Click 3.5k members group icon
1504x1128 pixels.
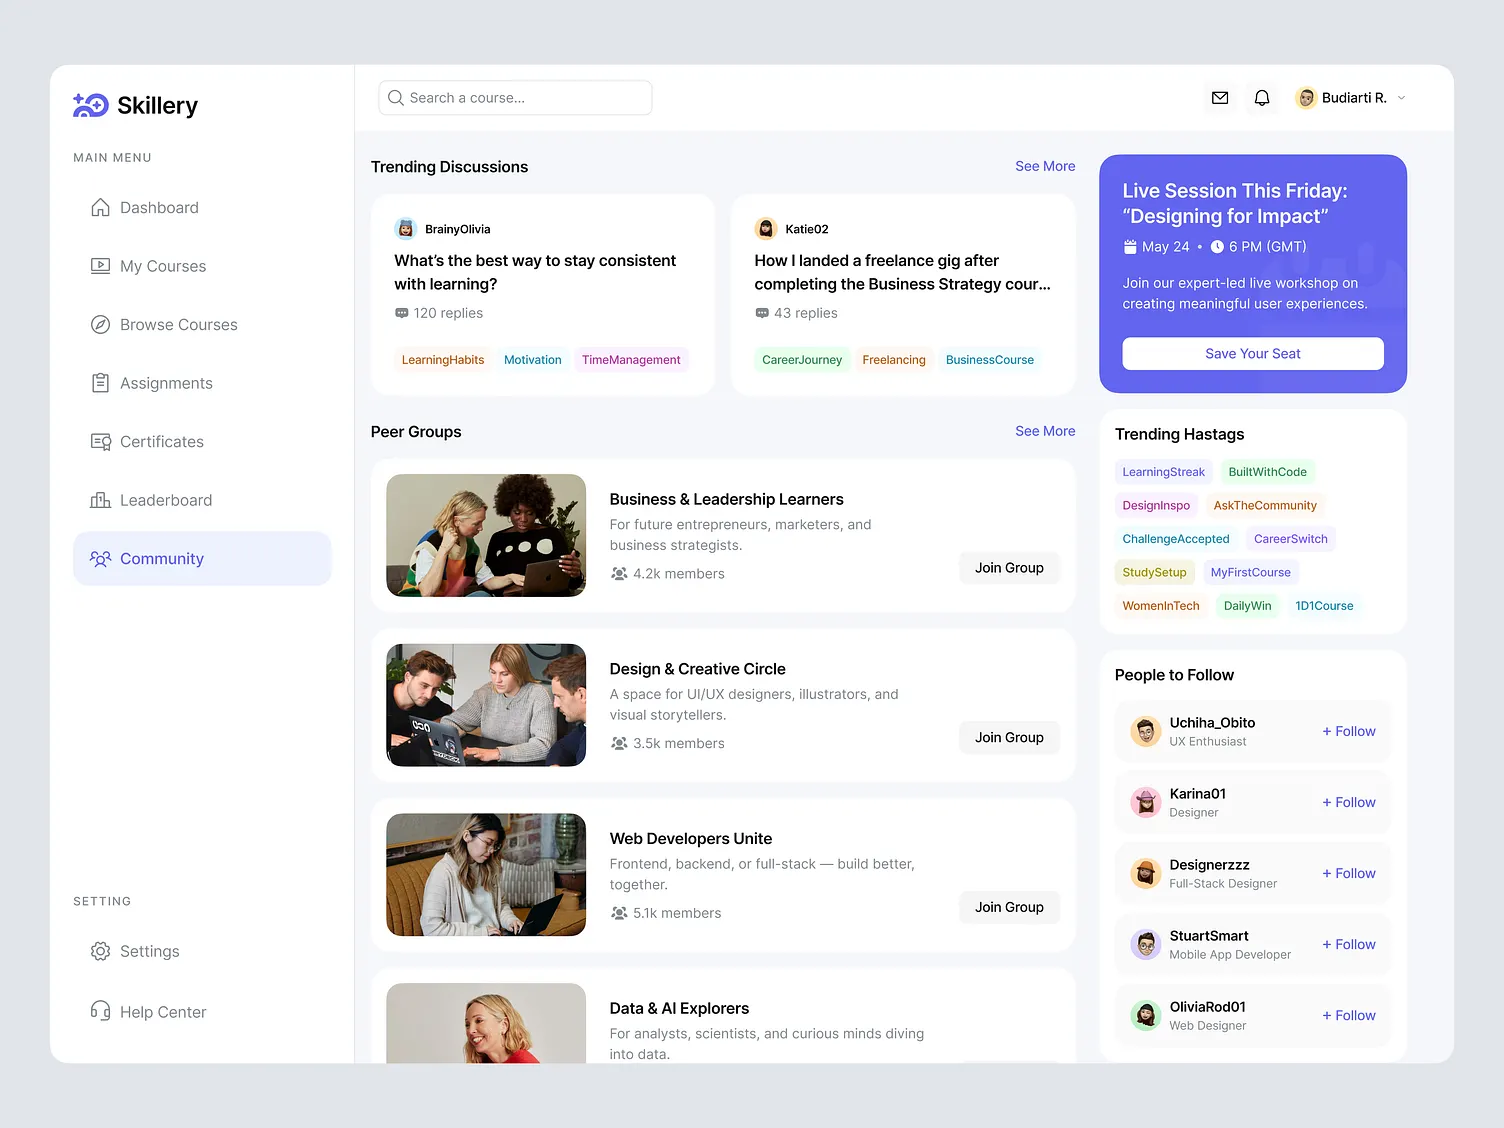coord(619,744)
